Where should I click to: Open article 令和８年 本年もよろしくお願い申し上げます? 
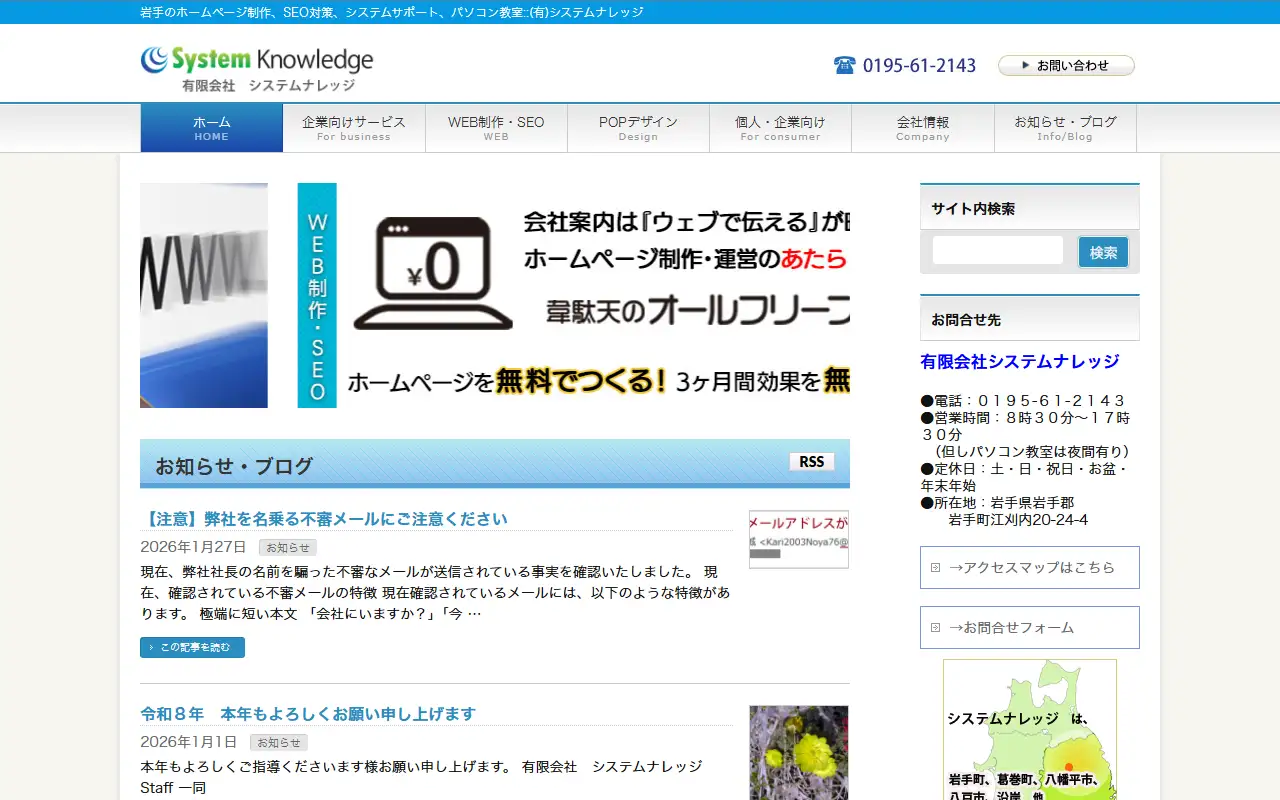pyautogui.click(x=308, y=714)
